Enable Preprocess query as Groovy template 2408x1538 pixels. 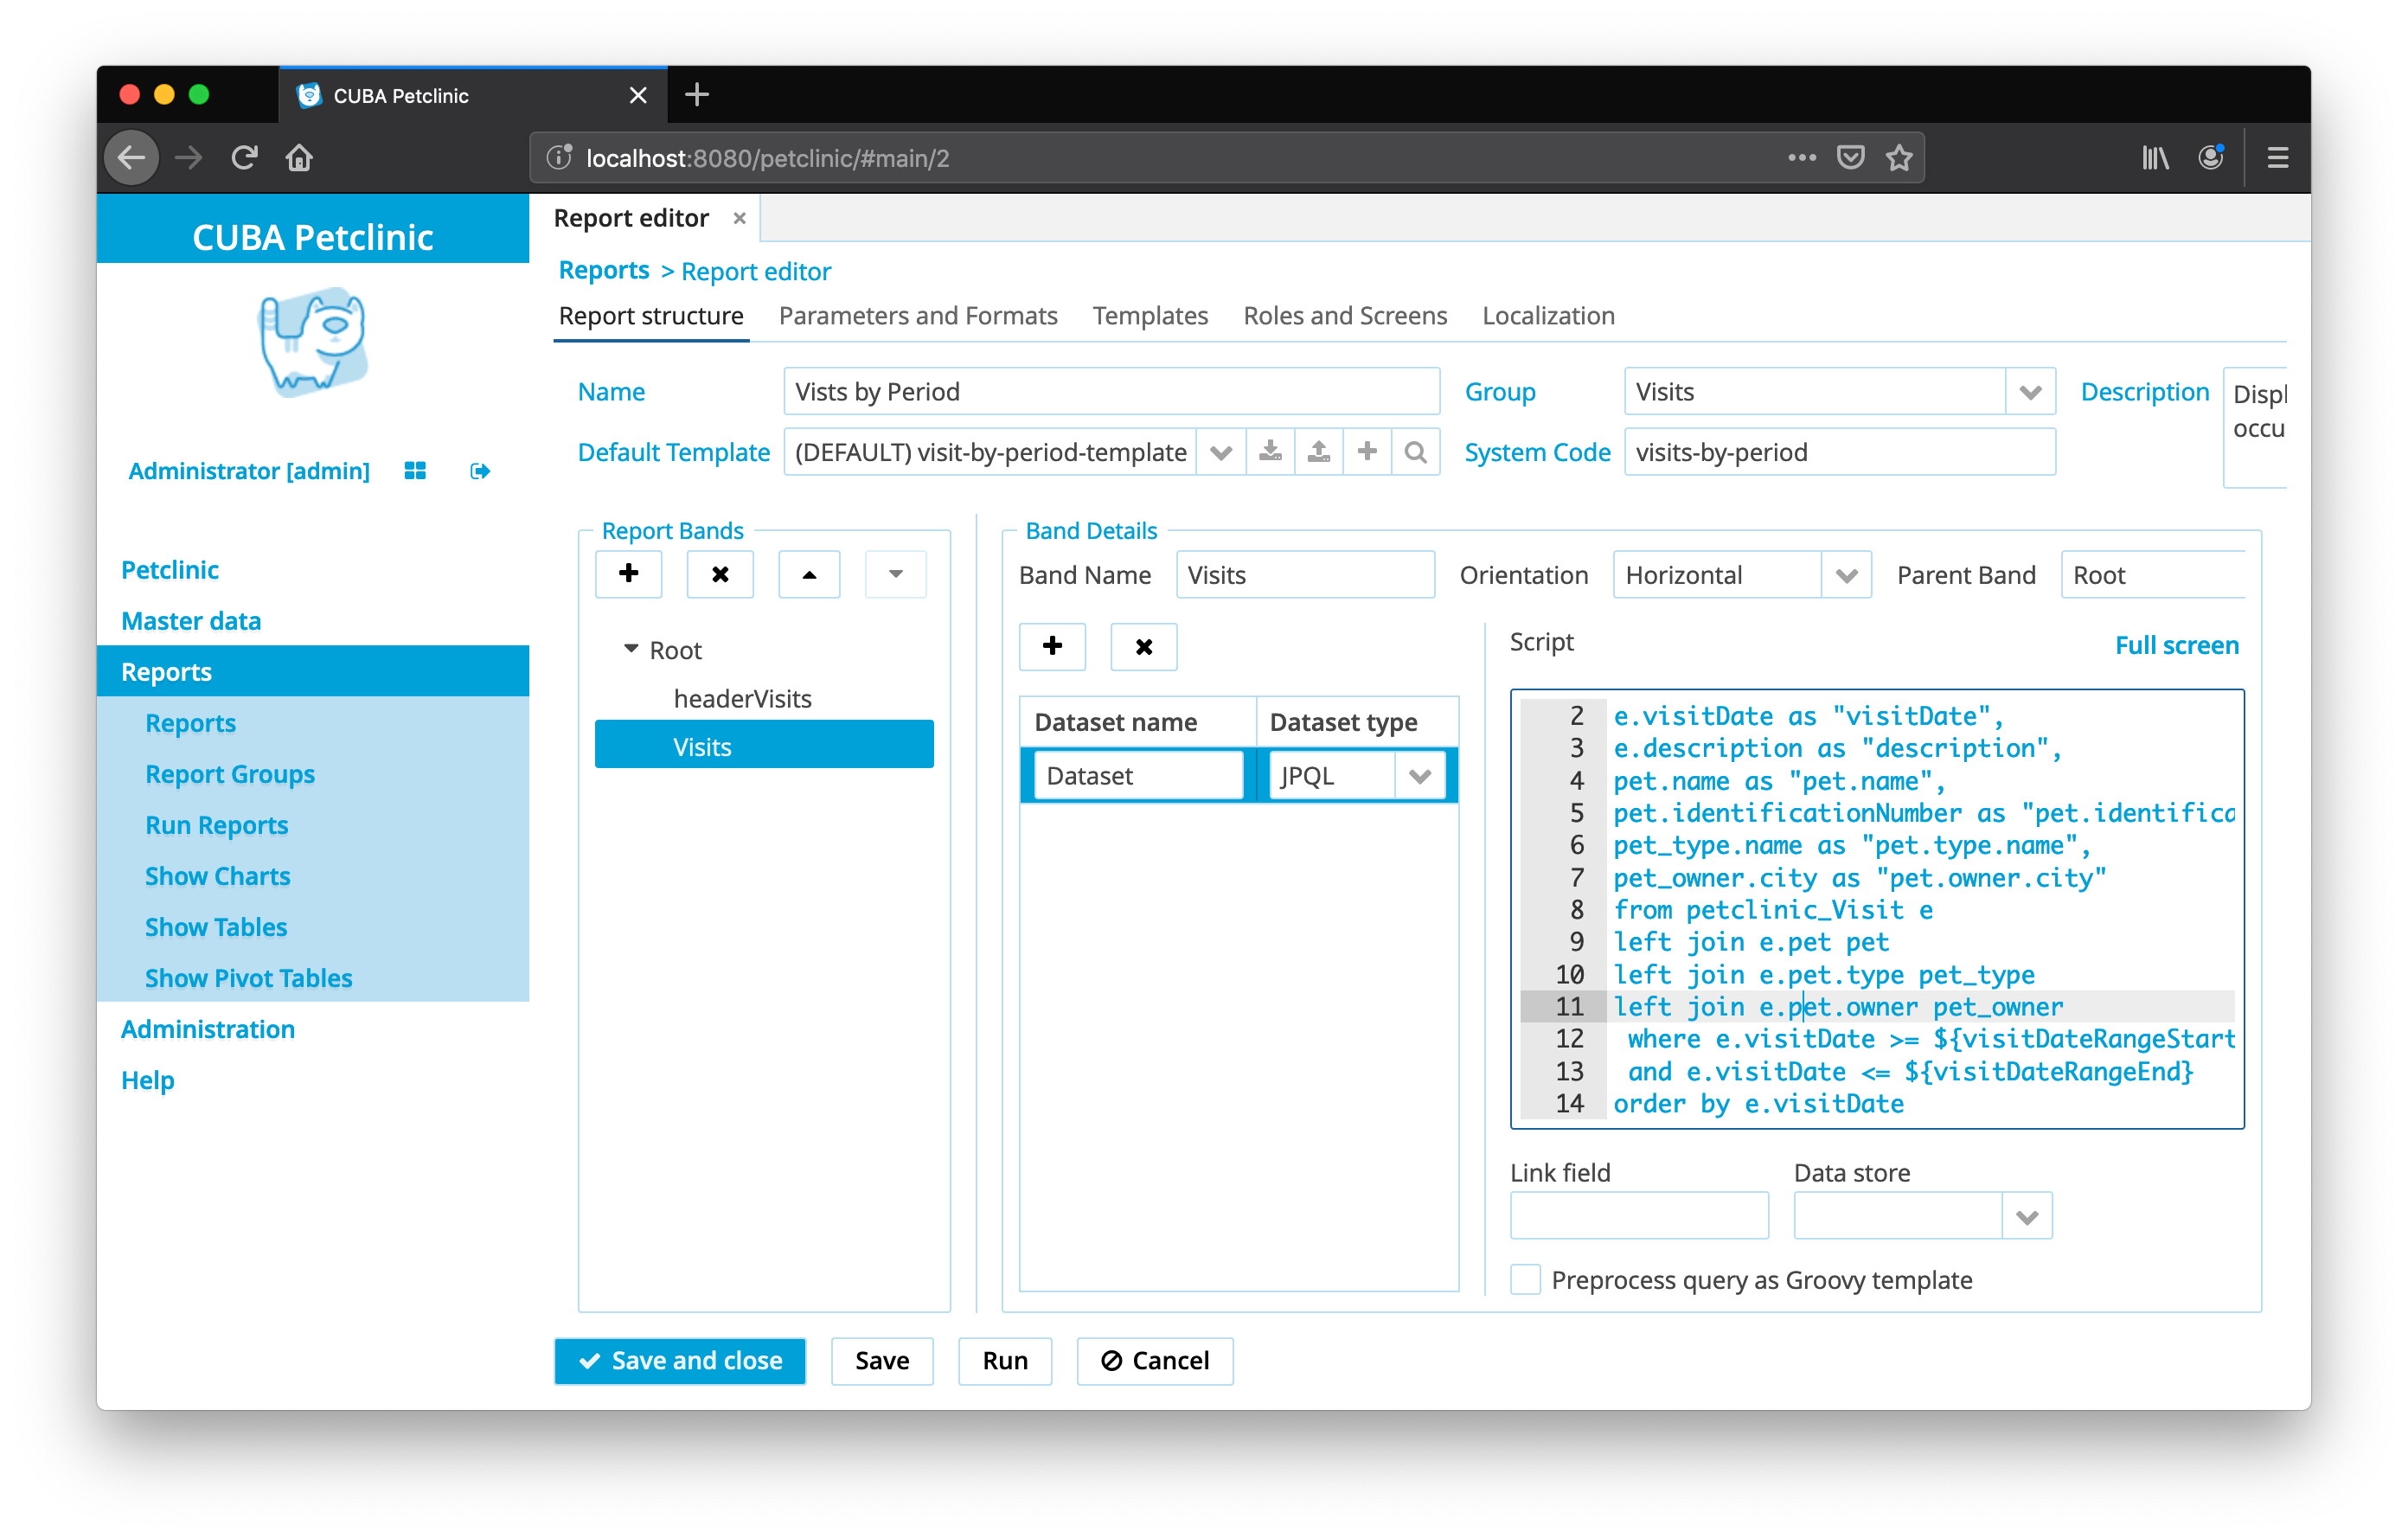(1524, 1279)
